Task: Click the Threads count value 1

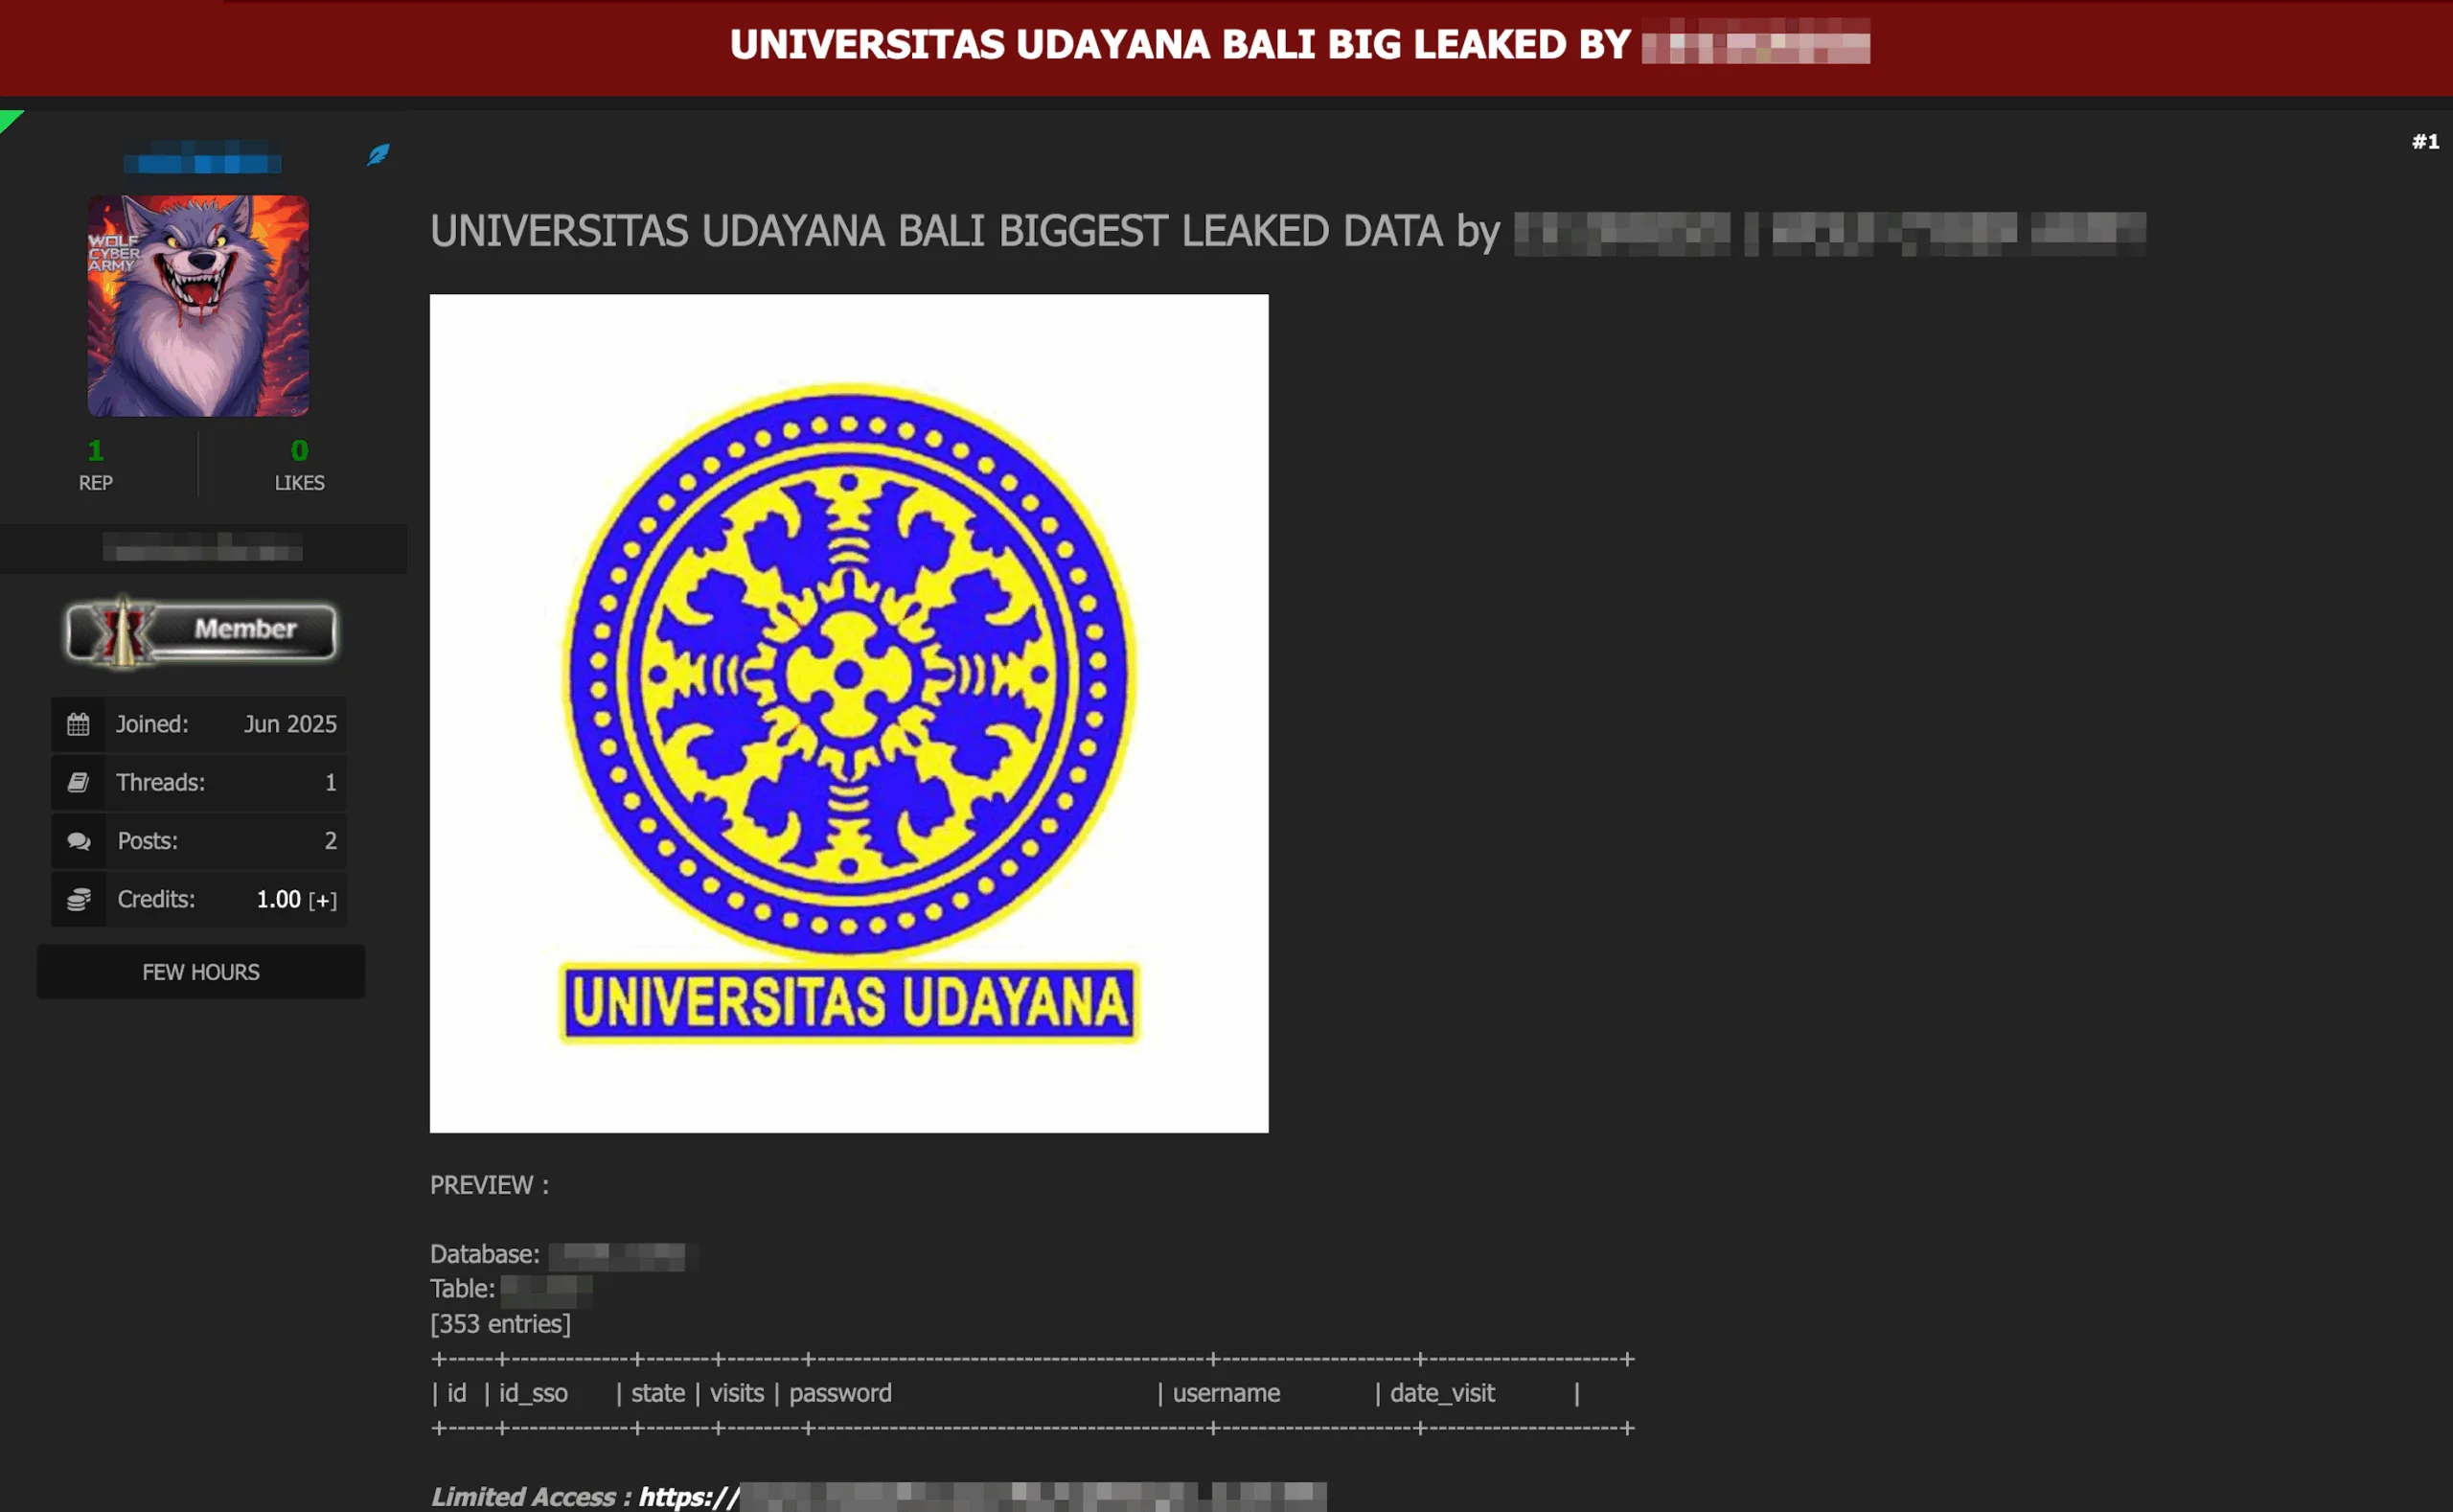Action: (331, 782)
